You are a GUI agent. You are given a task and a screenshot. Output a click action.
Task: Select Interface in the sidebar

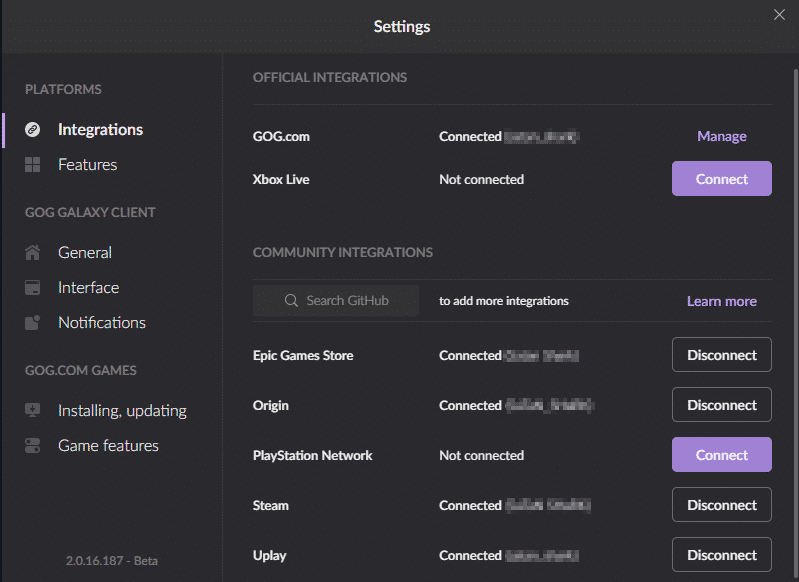(x=88, y=288)
